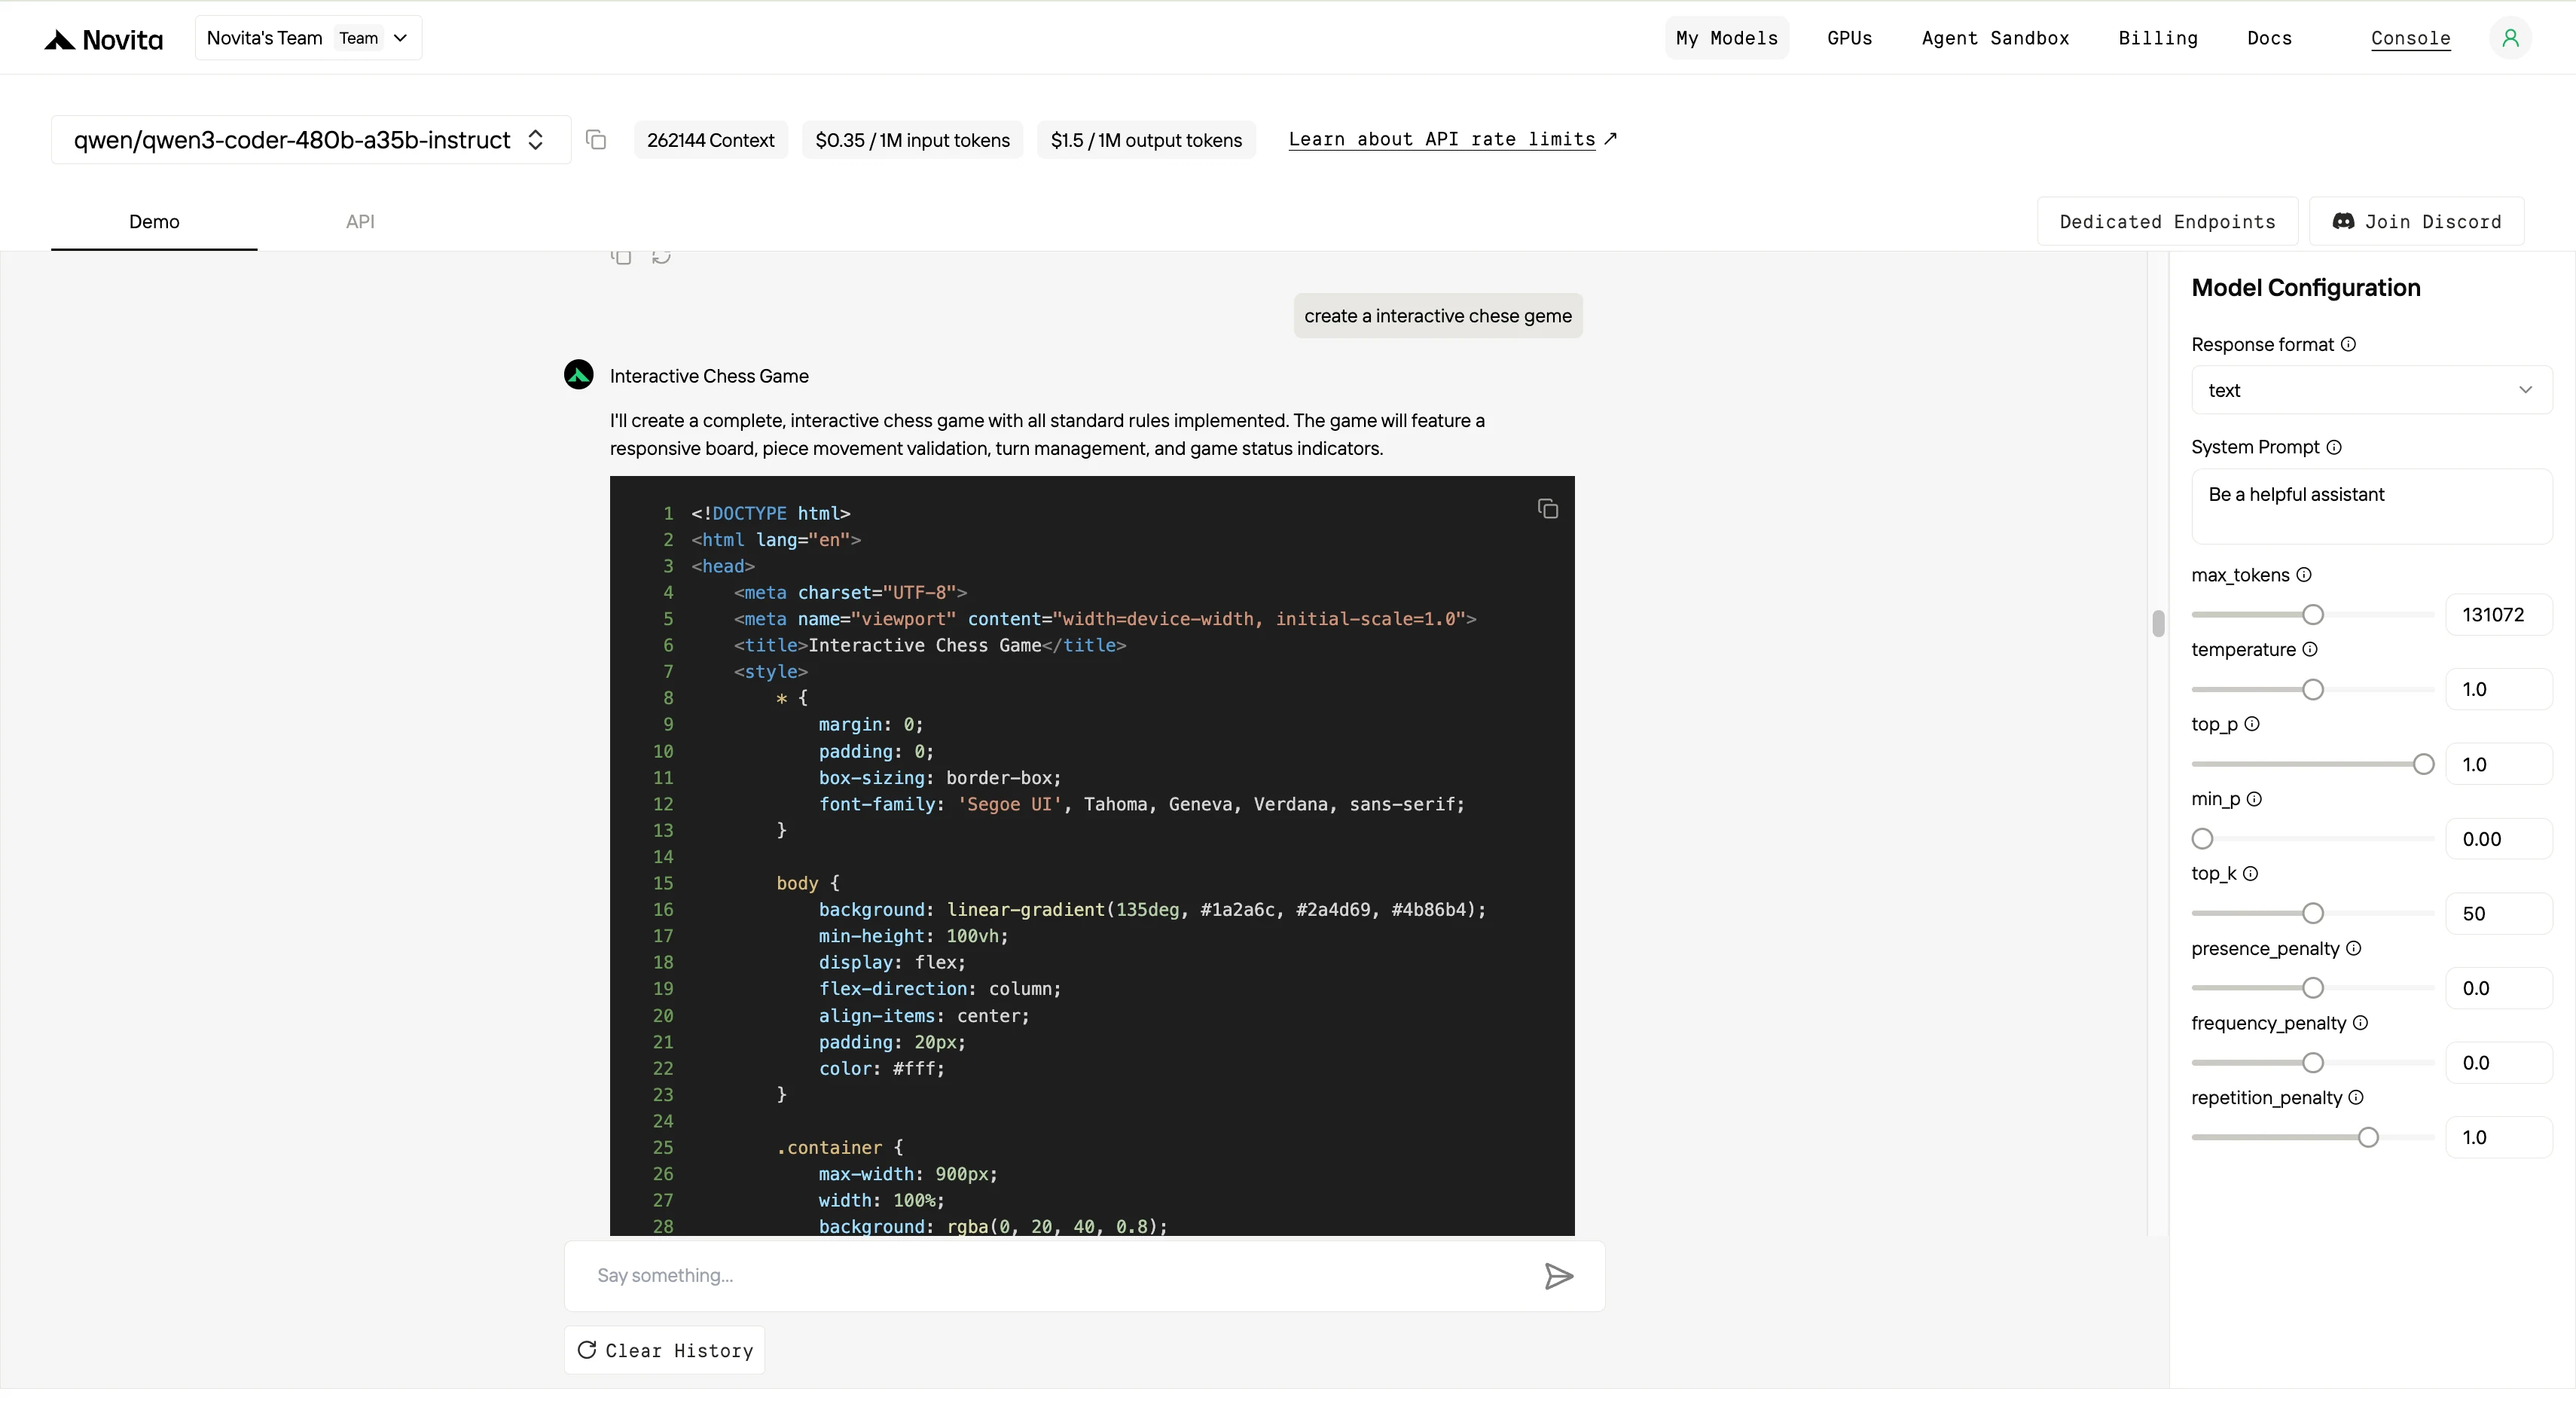Open the model selector qwen3-coder dropdown
This screenshot has width=2576, height=1428.
click(x=311, y=140)
